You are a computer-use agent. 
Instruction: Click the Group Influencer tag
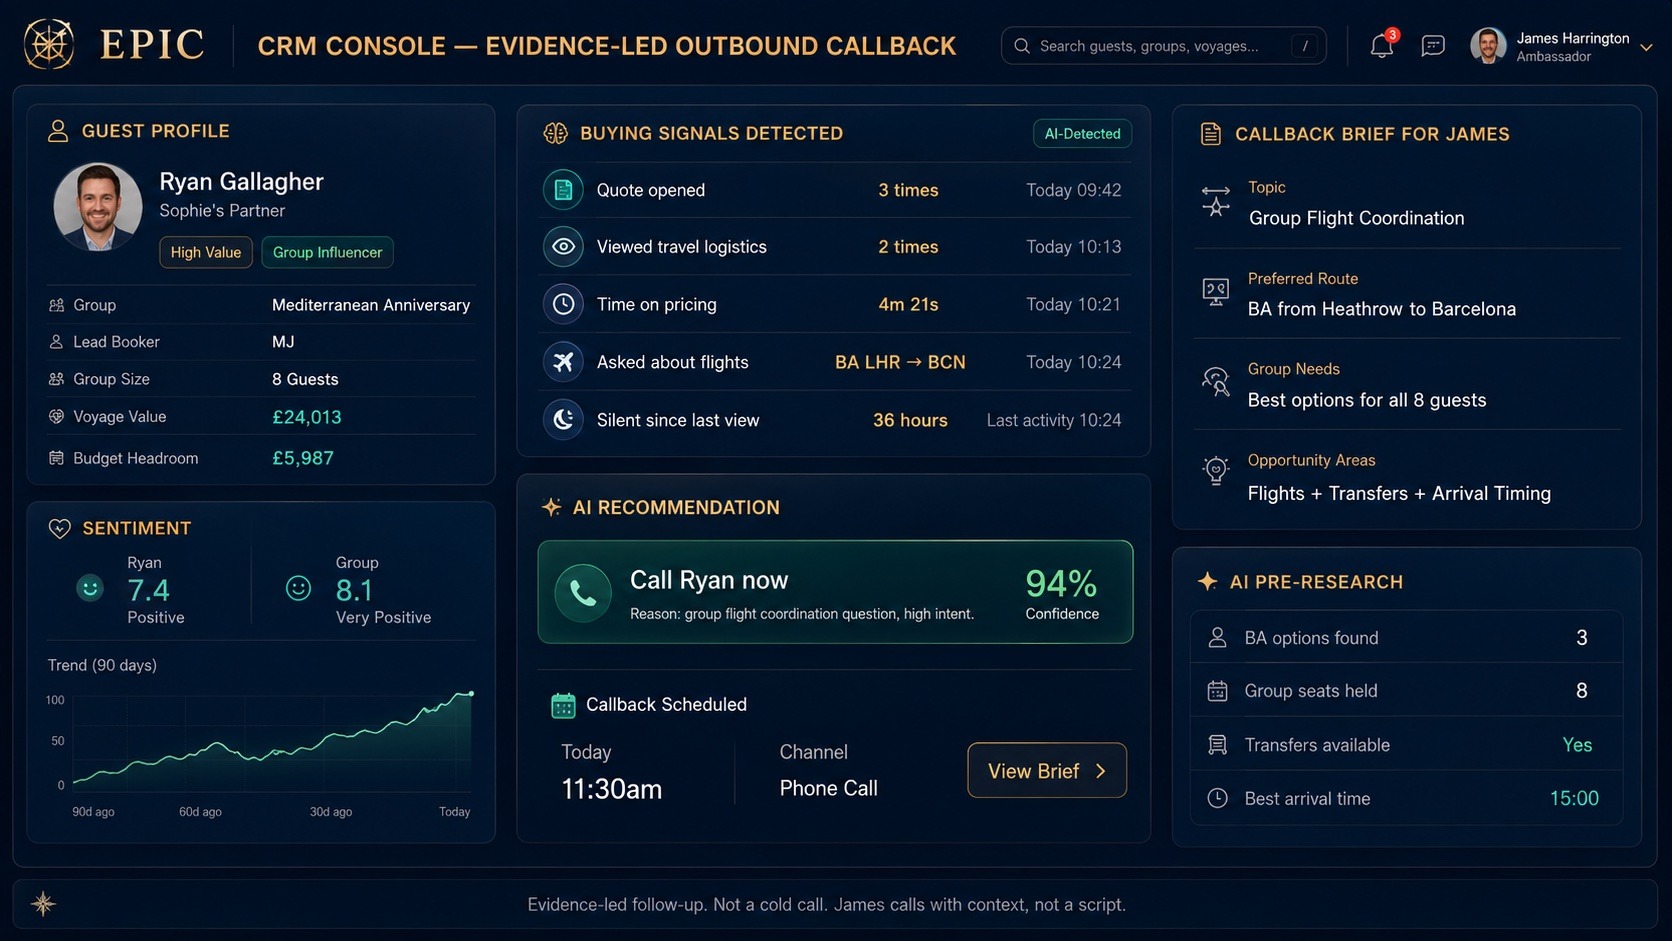pyautogui.click(x=327, y=252)
